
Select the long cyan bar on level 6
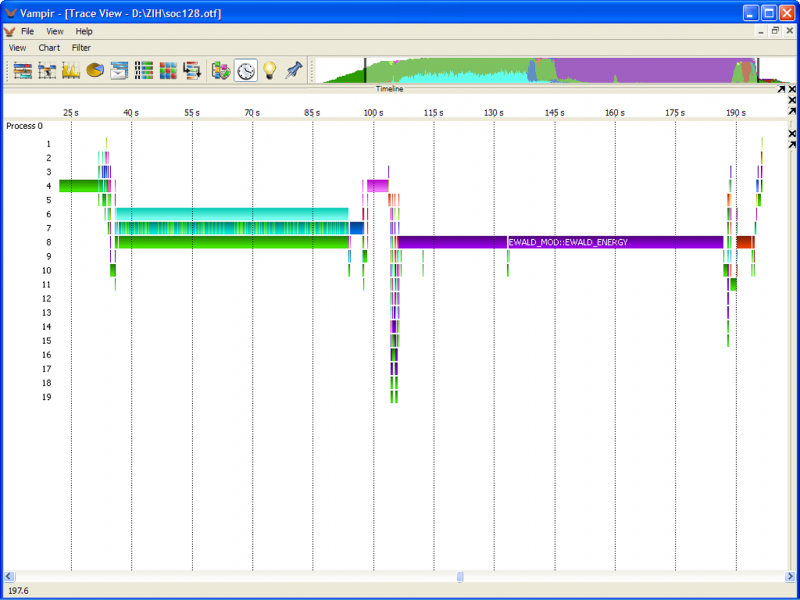232,214
